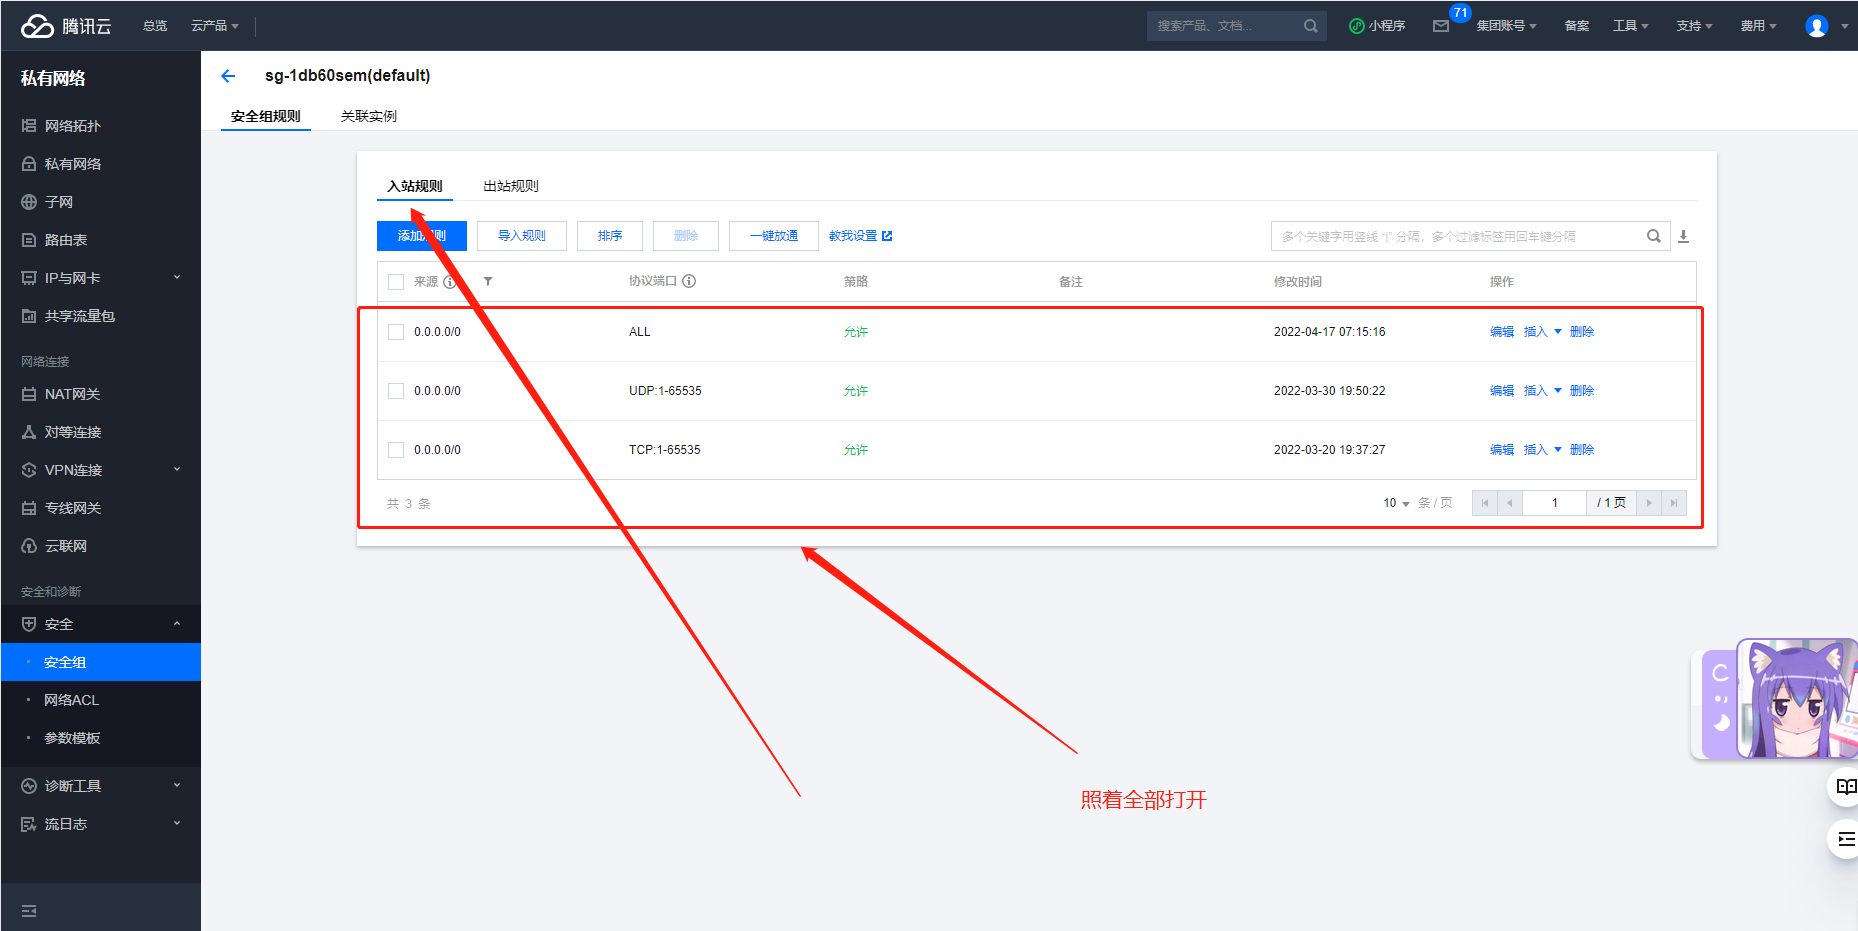Image resolution: width=1858 pixels, height=931 pixels.
Task: Open the user avatar account icon
Action: click(1817, 26)
